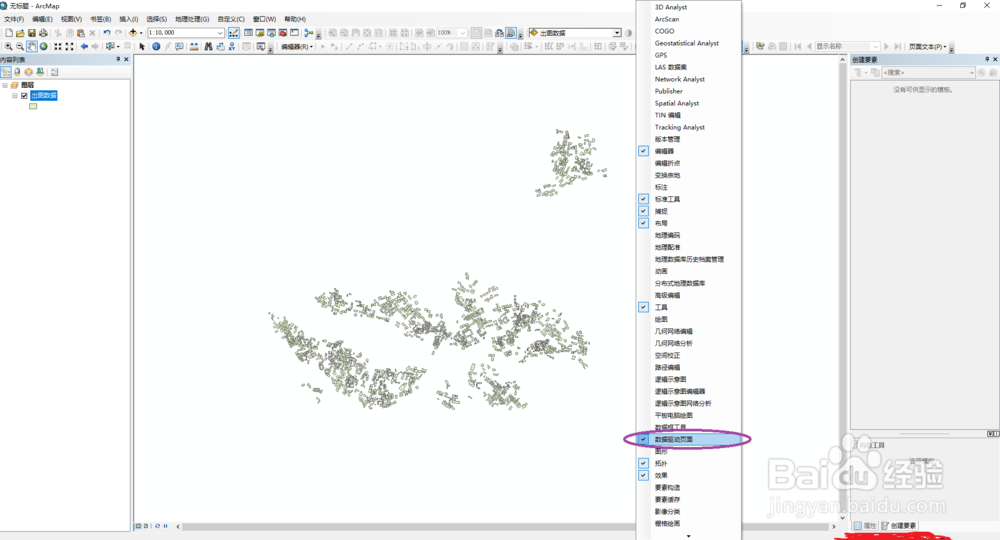
Task: Collapse the 图层 data frame node
Action: (5, 85)
